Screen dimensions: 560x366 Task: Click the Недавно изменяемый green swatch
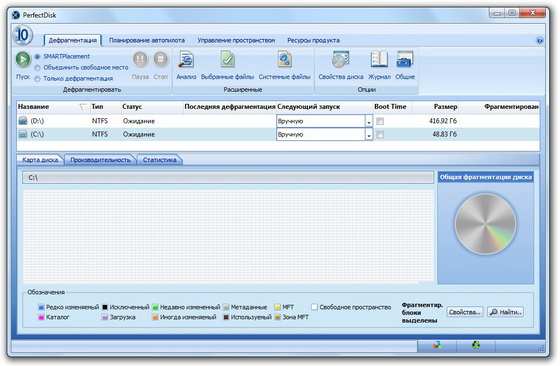(x=155, y=307)
